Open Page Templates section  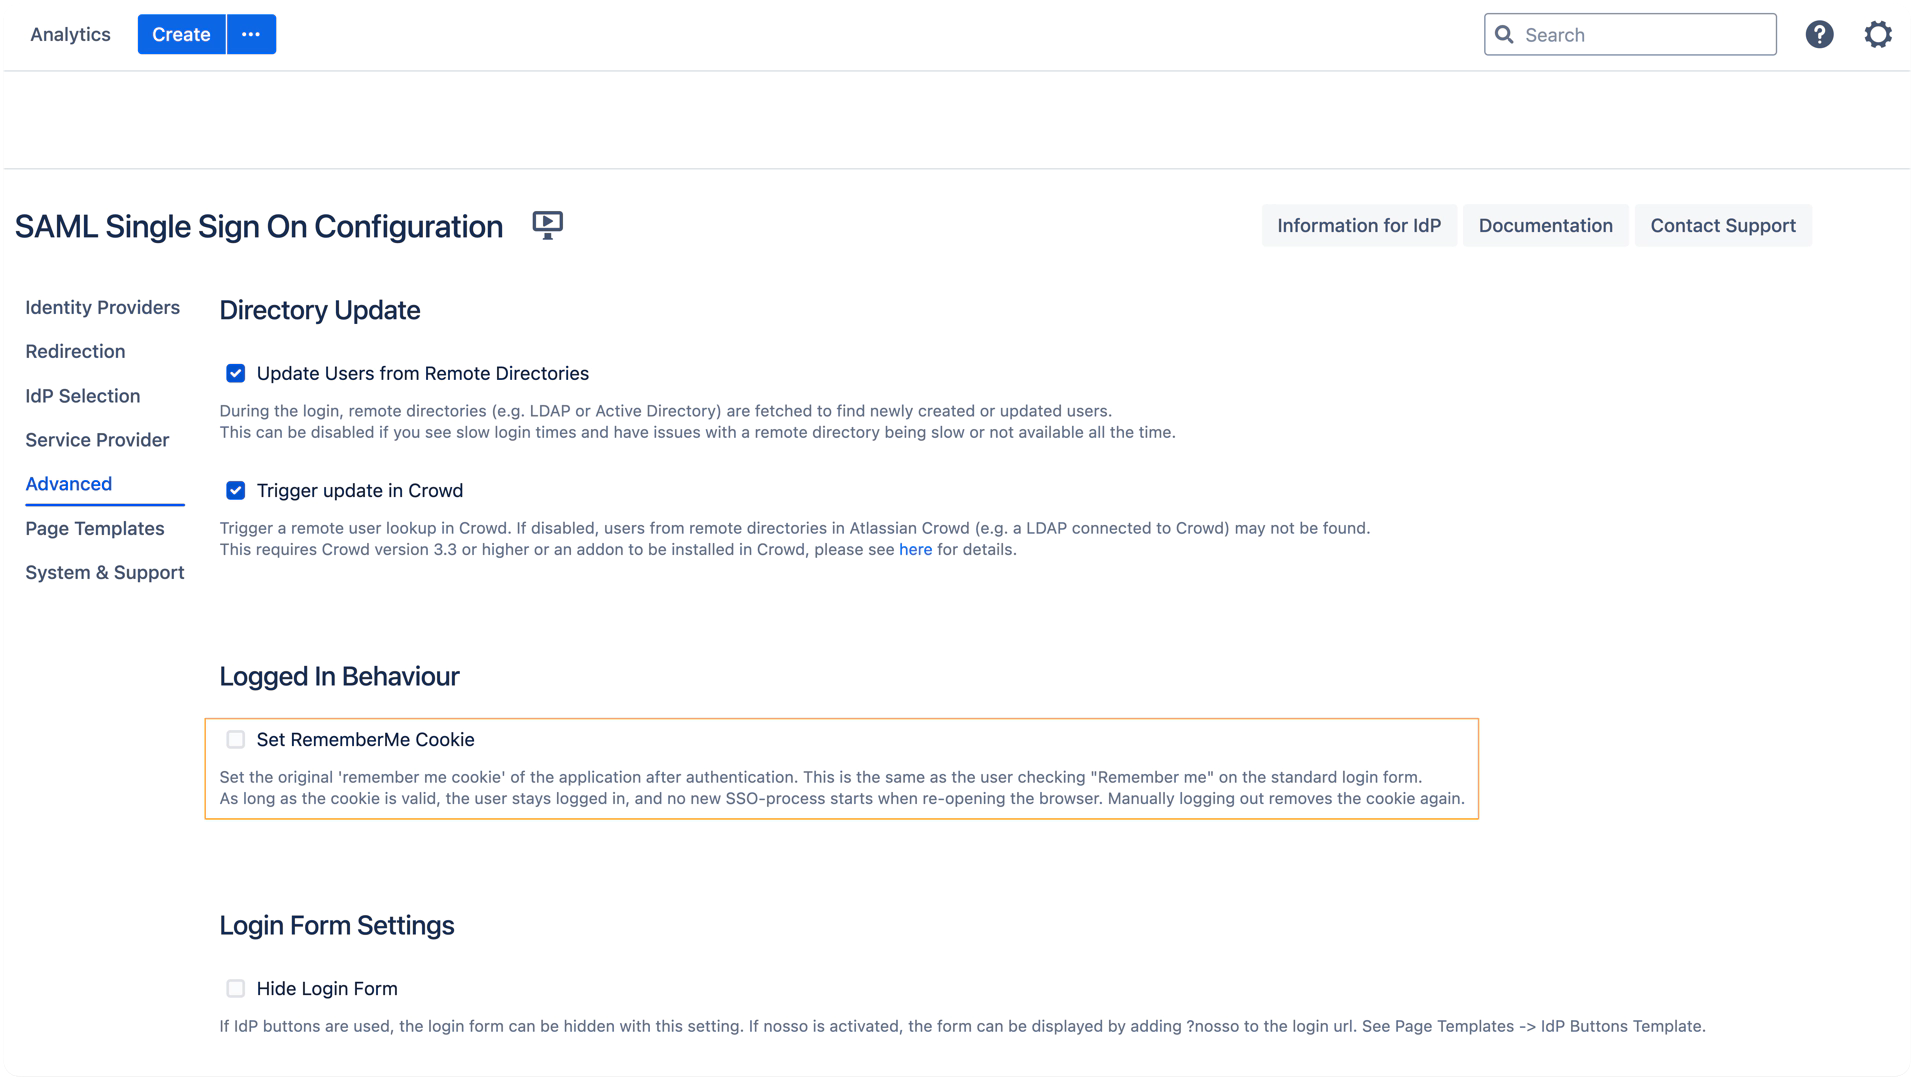(95, 528)
